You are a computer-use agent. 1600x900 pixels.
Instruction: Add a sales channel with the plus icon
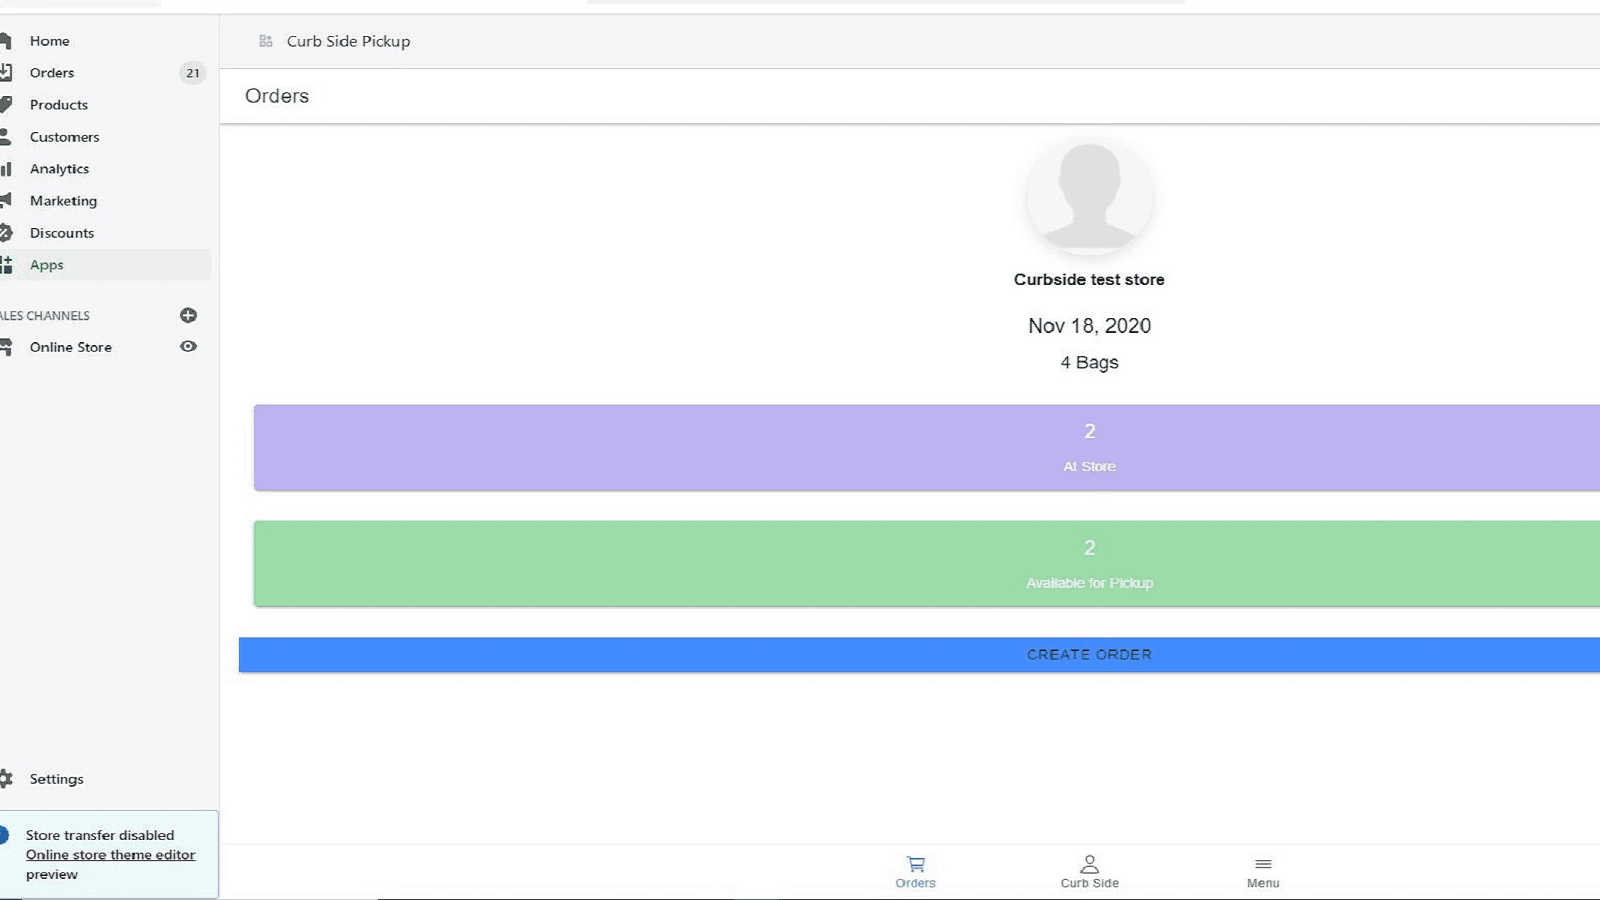pyautogui.click(x=188, y=314)
